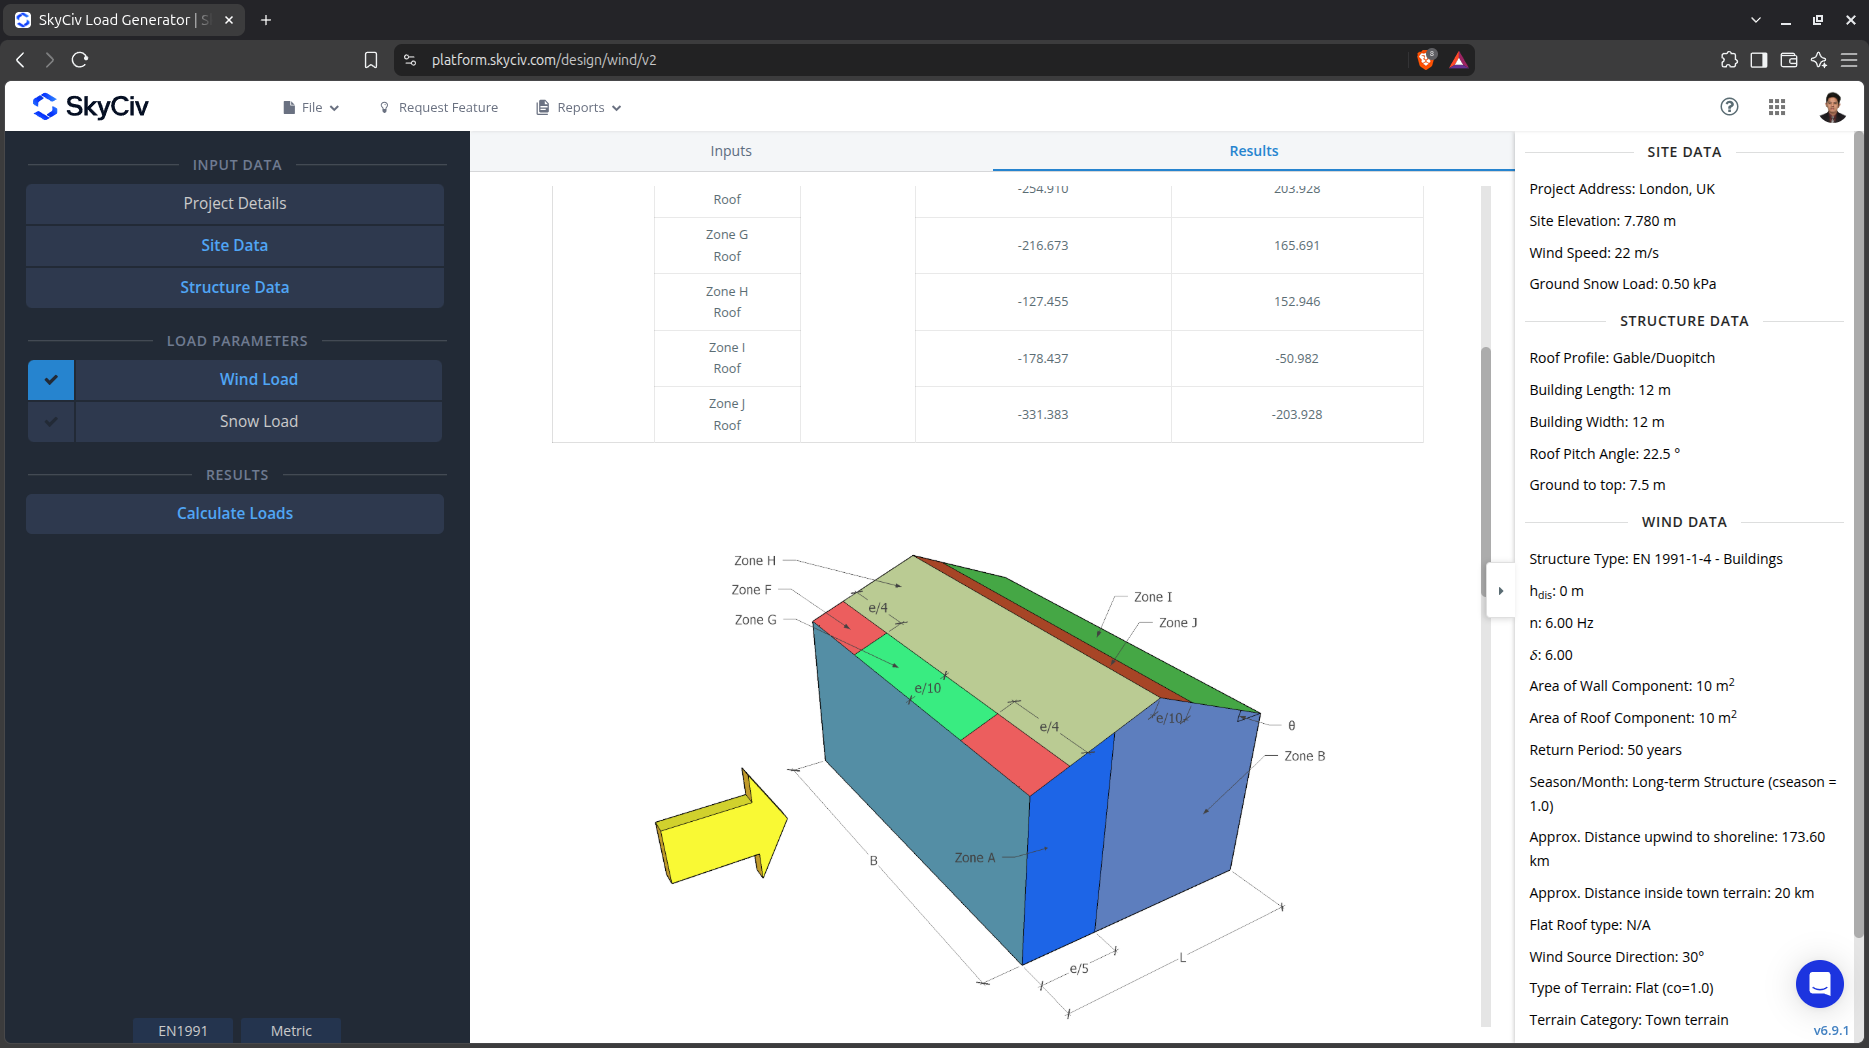Select the SkyCiv Load Generator browser tab
The width and height of the screenshot is (1869, 1048).
(125, 20)
